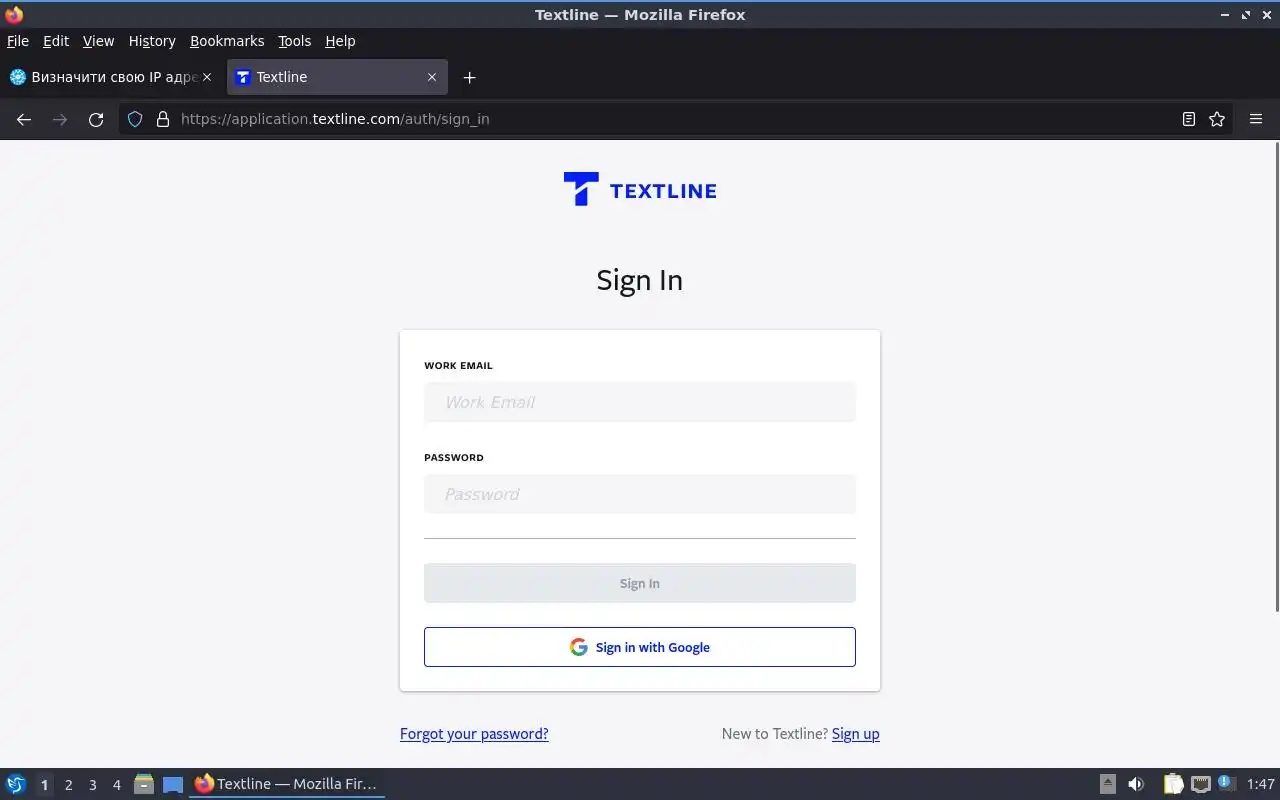Screen dimensions: 1280x800
Task: Click the grey Sign In button
Action: [x=640, y=583]
